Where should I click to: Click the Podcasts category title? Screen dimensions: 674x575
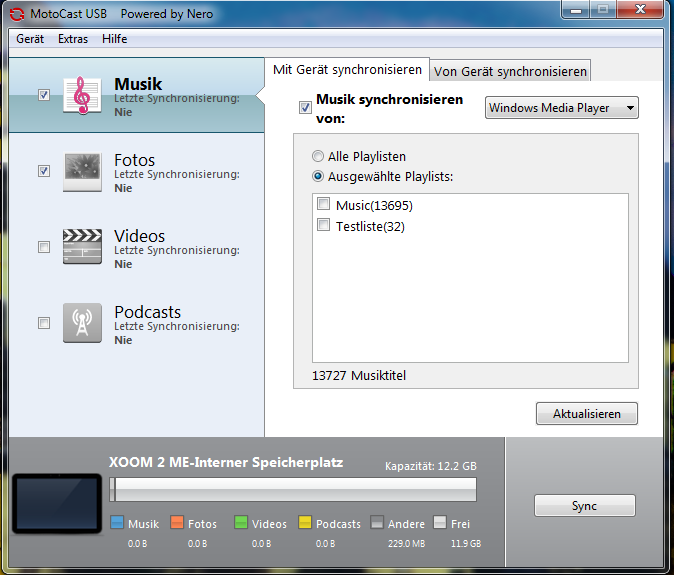click(x=147, y=312)
